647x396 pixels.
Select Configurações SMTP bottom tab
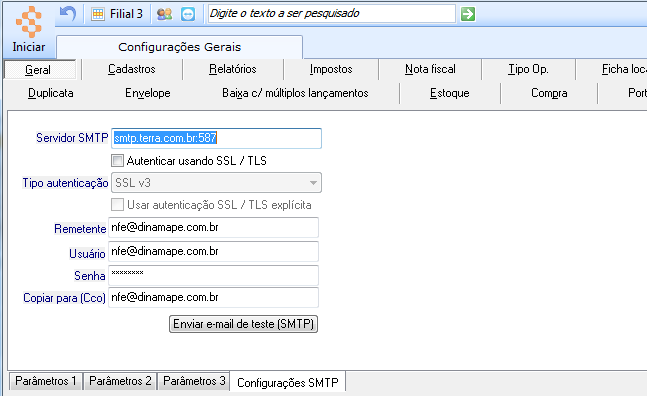(x=288, y=382)
